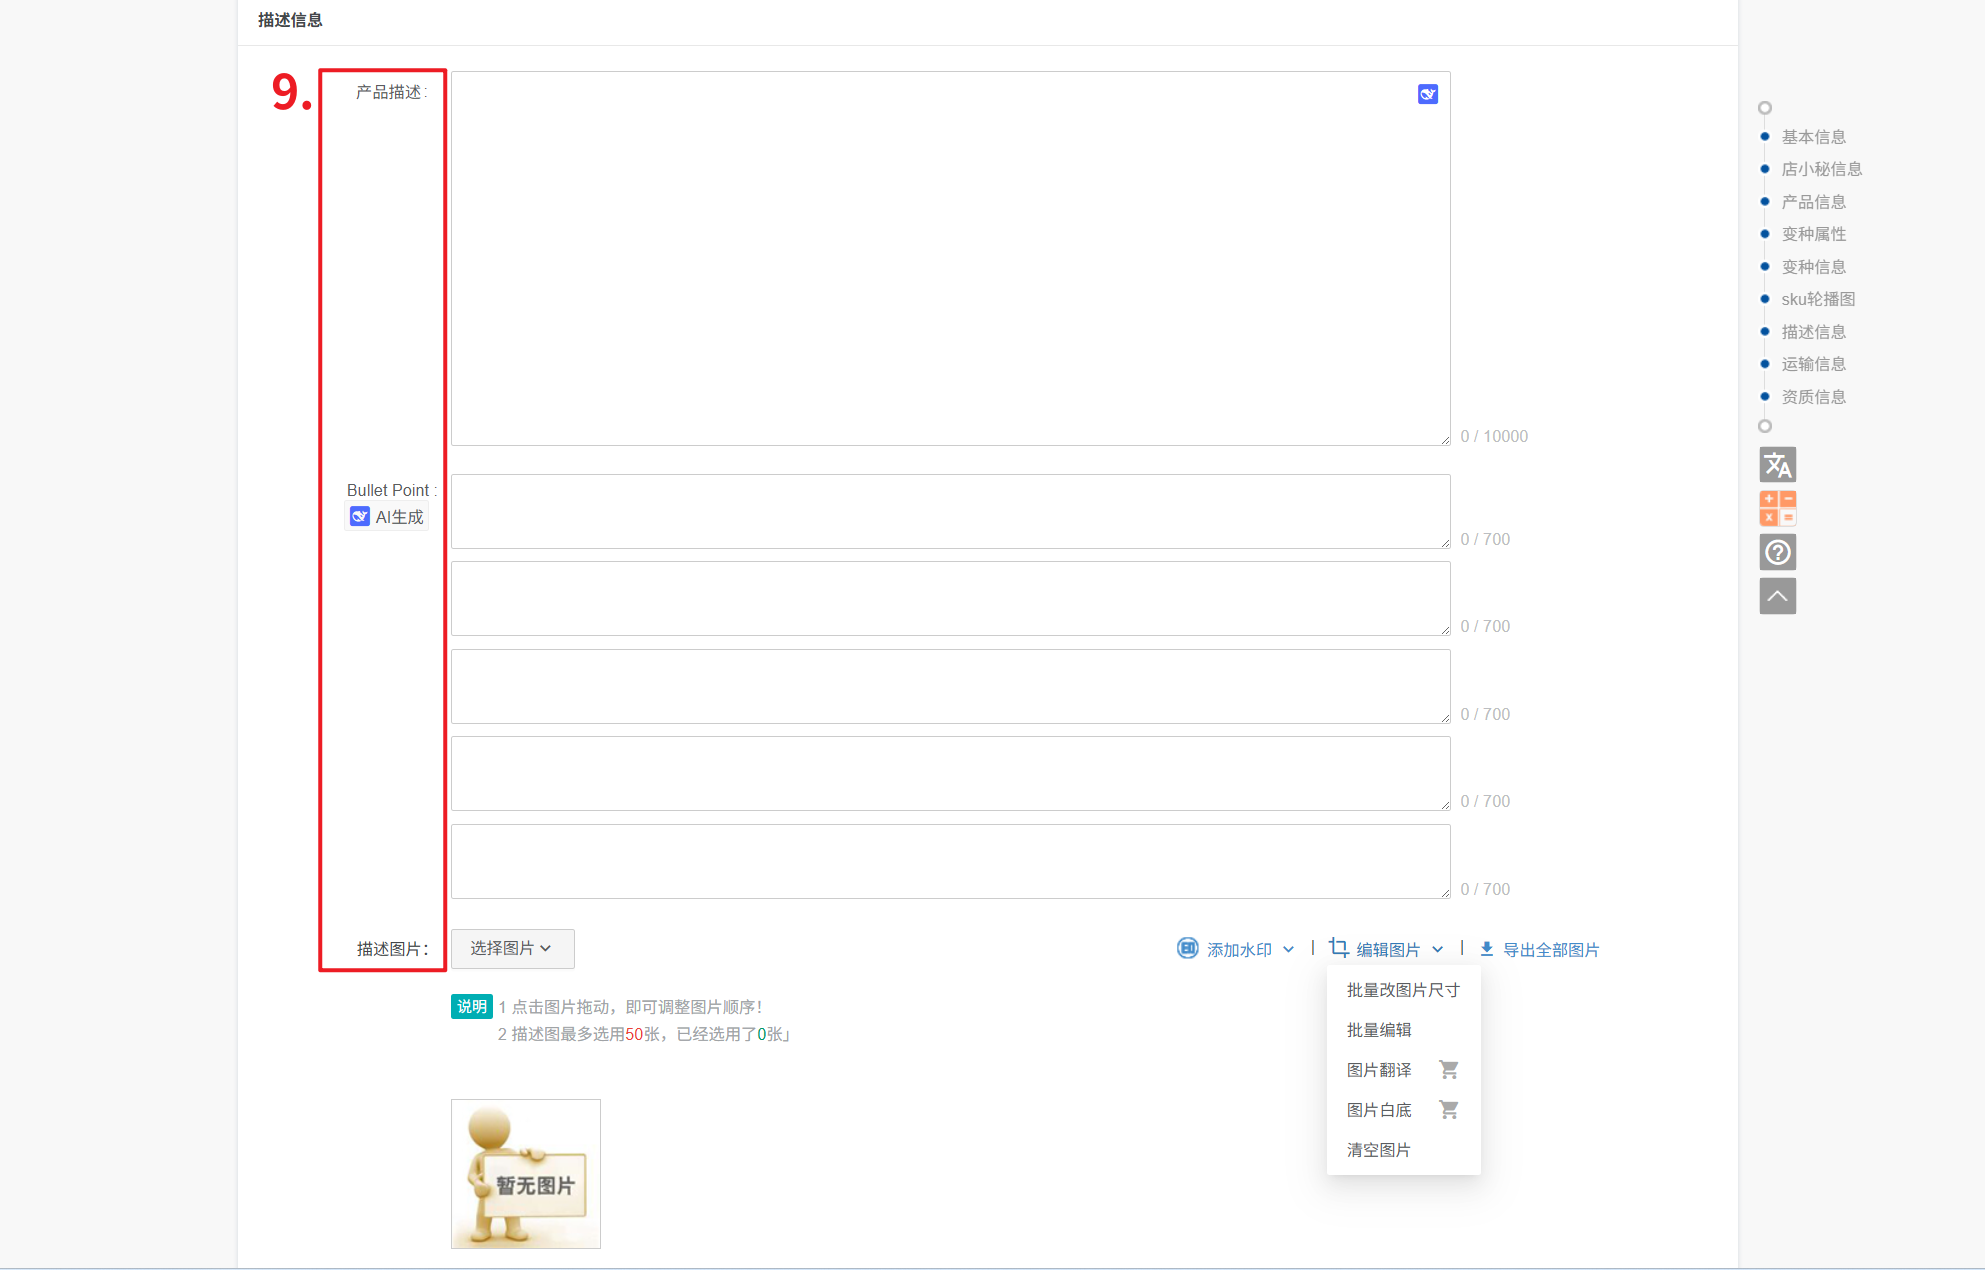Click the 暂无图片 placeholder thumbnail
The width and height of the screenshot is (1985, 1270).
[525, 1174]
